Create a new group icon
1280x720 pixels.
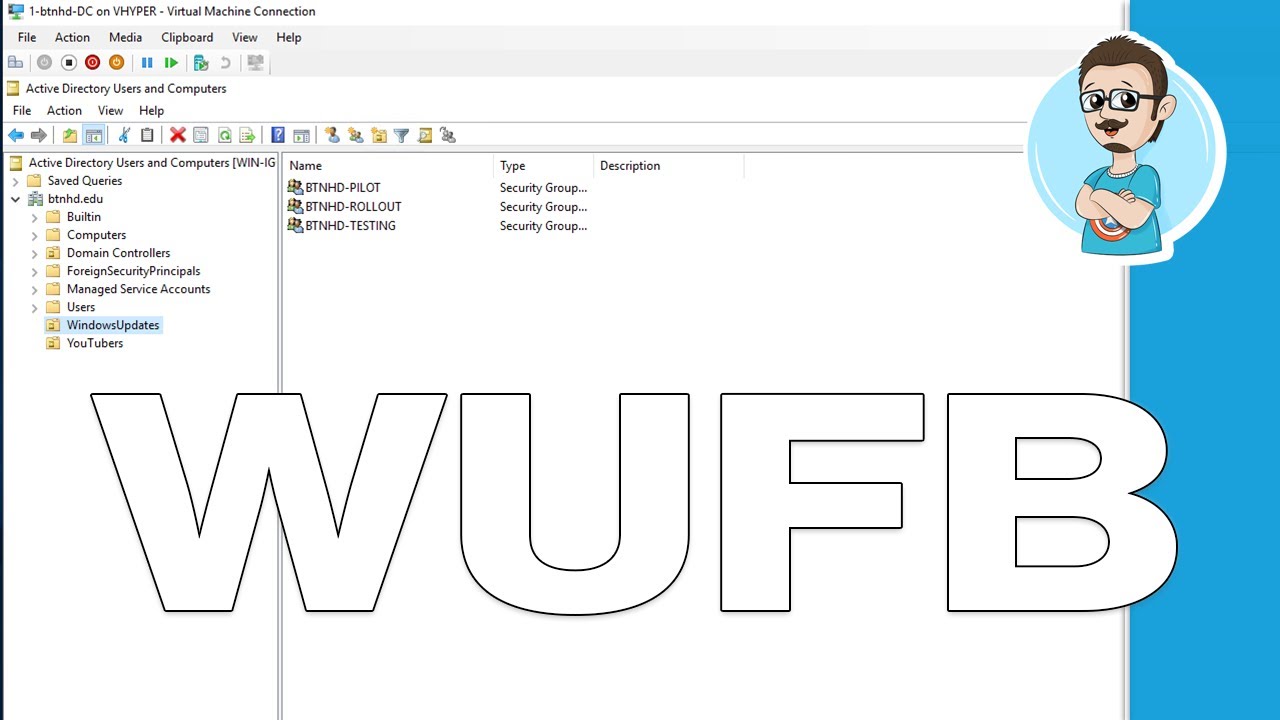point(355,135)
